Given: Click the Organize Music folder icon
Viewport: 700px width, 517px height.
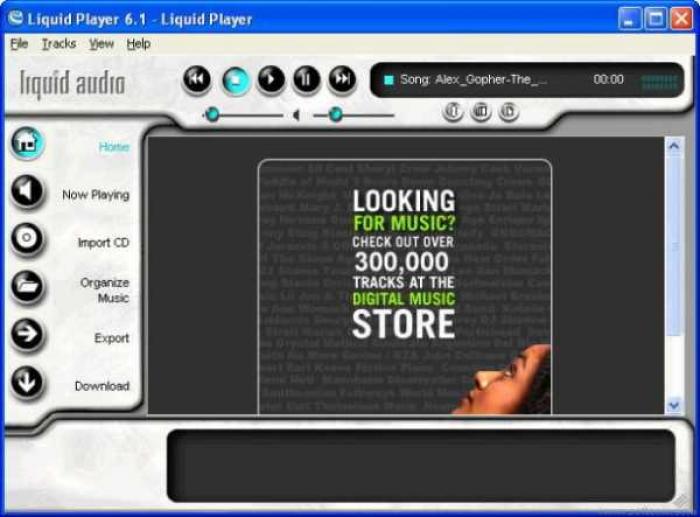Looking at the screenshot, I should click(x=27, y=287).
